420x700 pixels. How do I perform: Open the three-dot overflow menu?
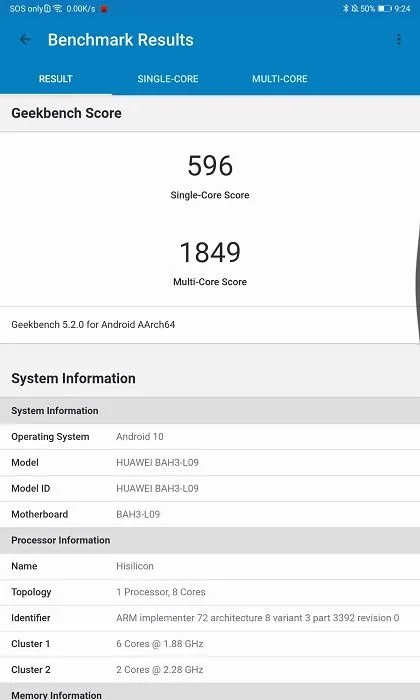click(399, 40)
